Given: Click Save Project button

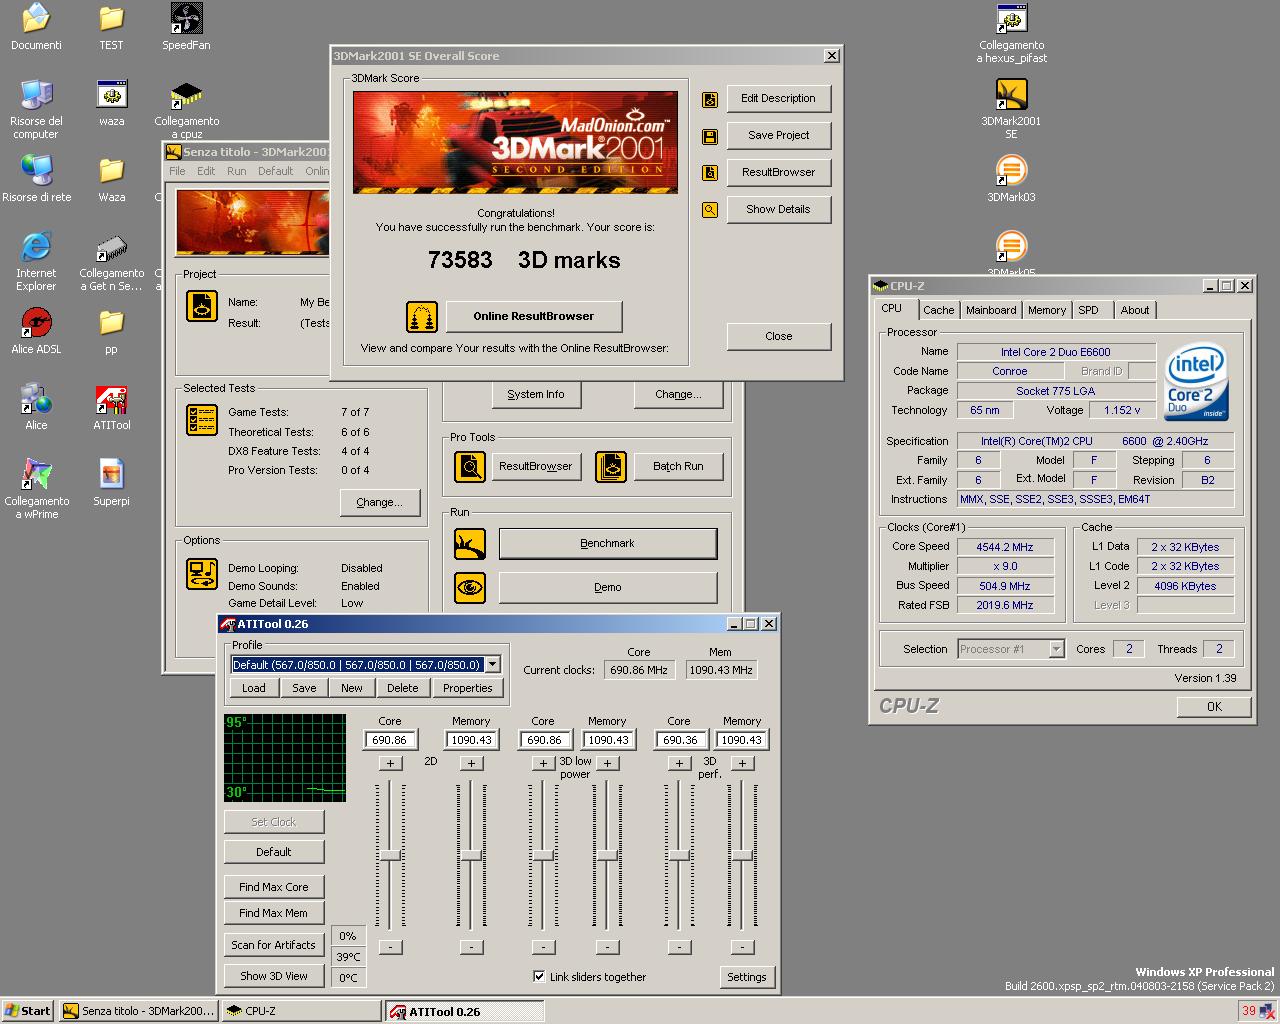Looking at the screenshot, I should (x=778, y=135).
